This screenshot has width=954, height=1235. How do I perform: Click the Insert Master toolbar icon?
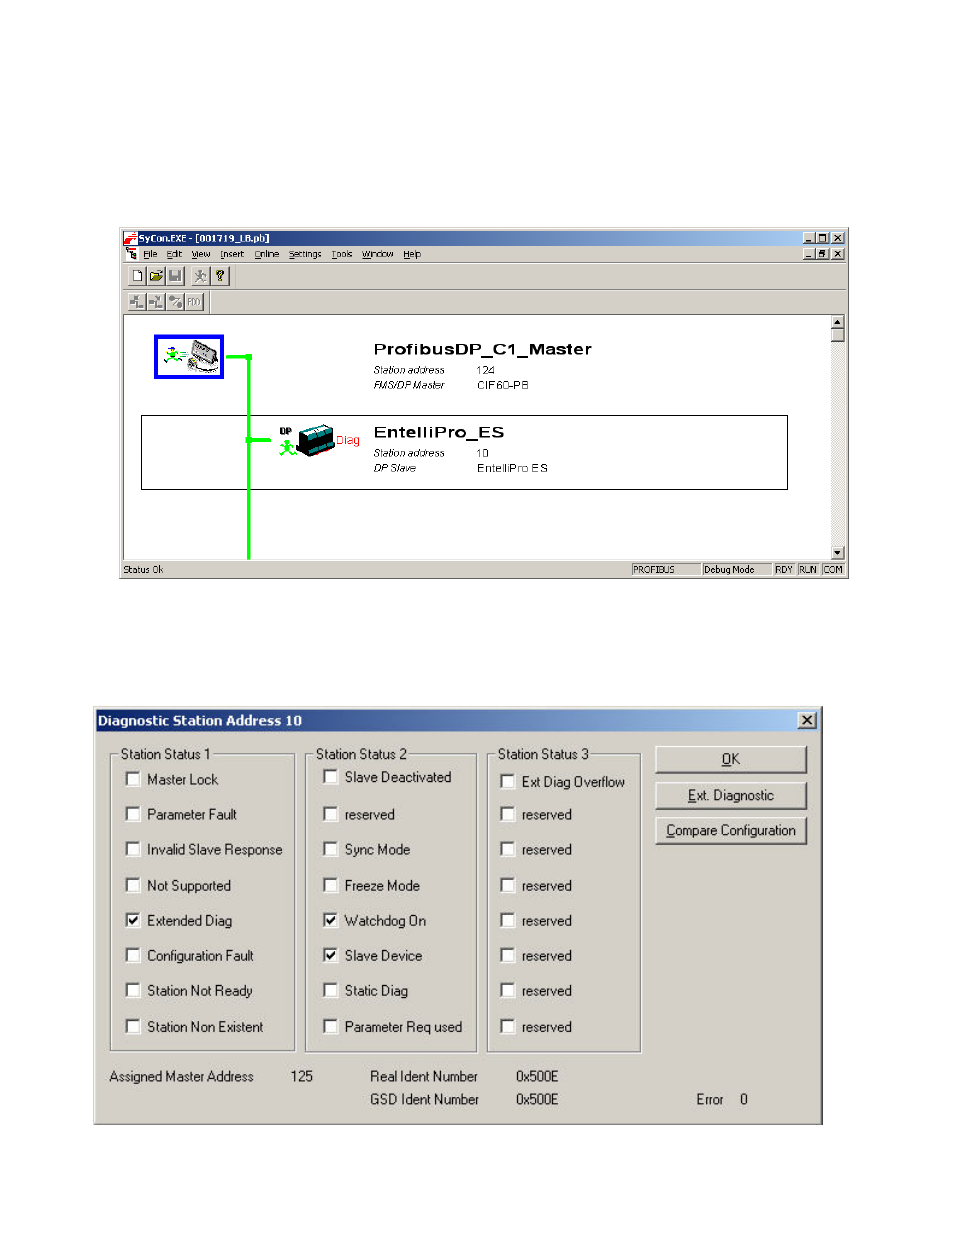137,302
